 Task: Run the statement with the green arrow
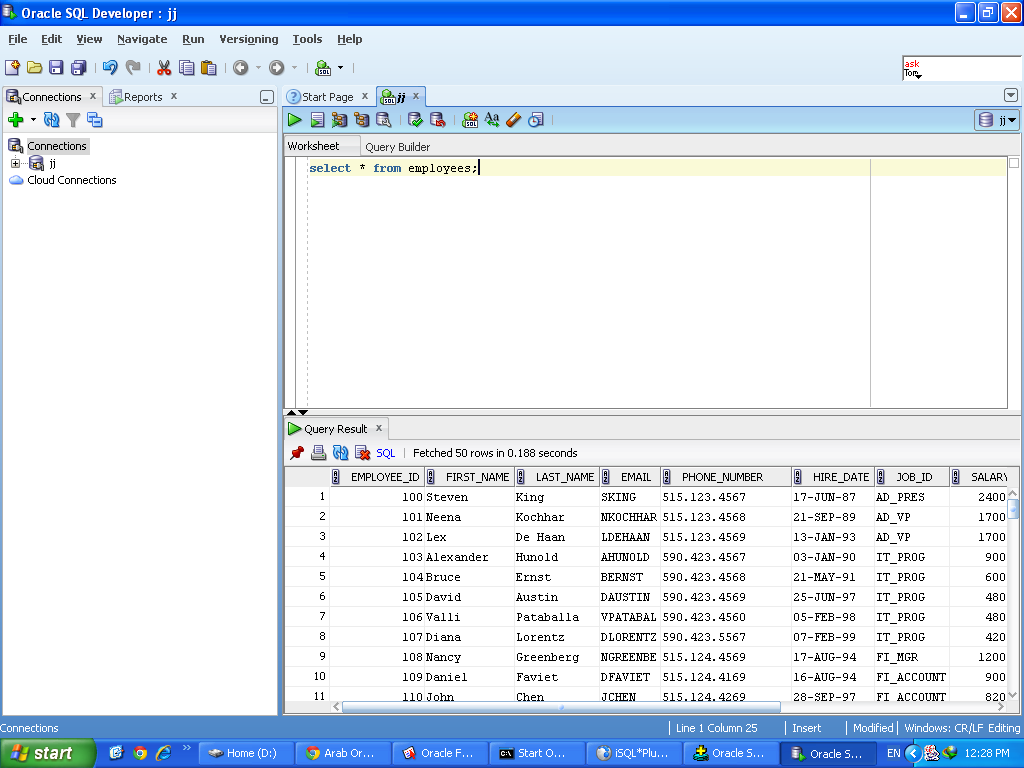[x=295, y=120]
